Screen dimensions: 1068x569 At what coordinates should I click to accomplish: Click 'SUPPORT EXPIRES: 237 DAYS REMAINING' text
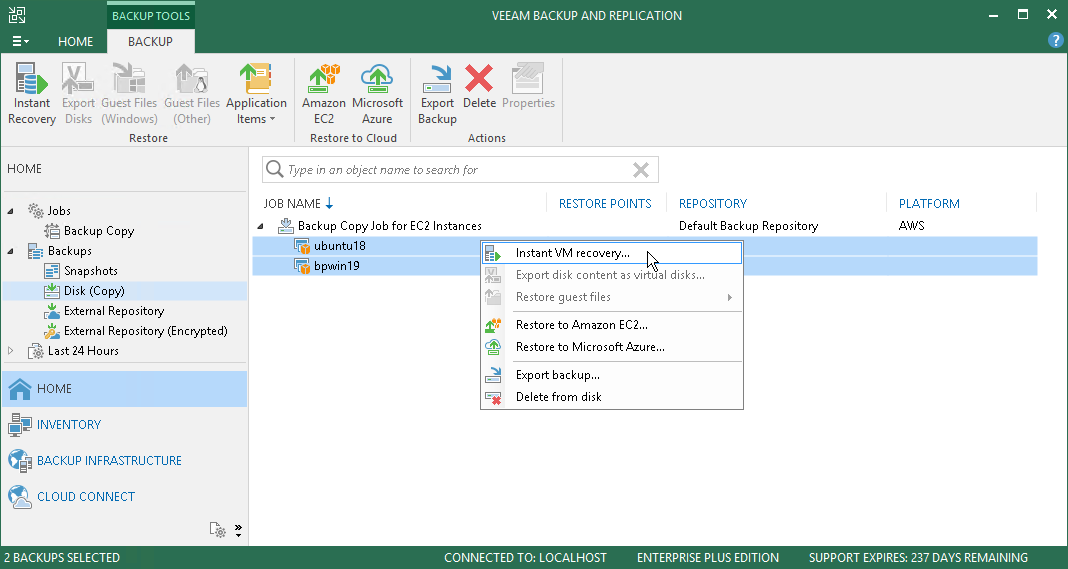(918, 557)
